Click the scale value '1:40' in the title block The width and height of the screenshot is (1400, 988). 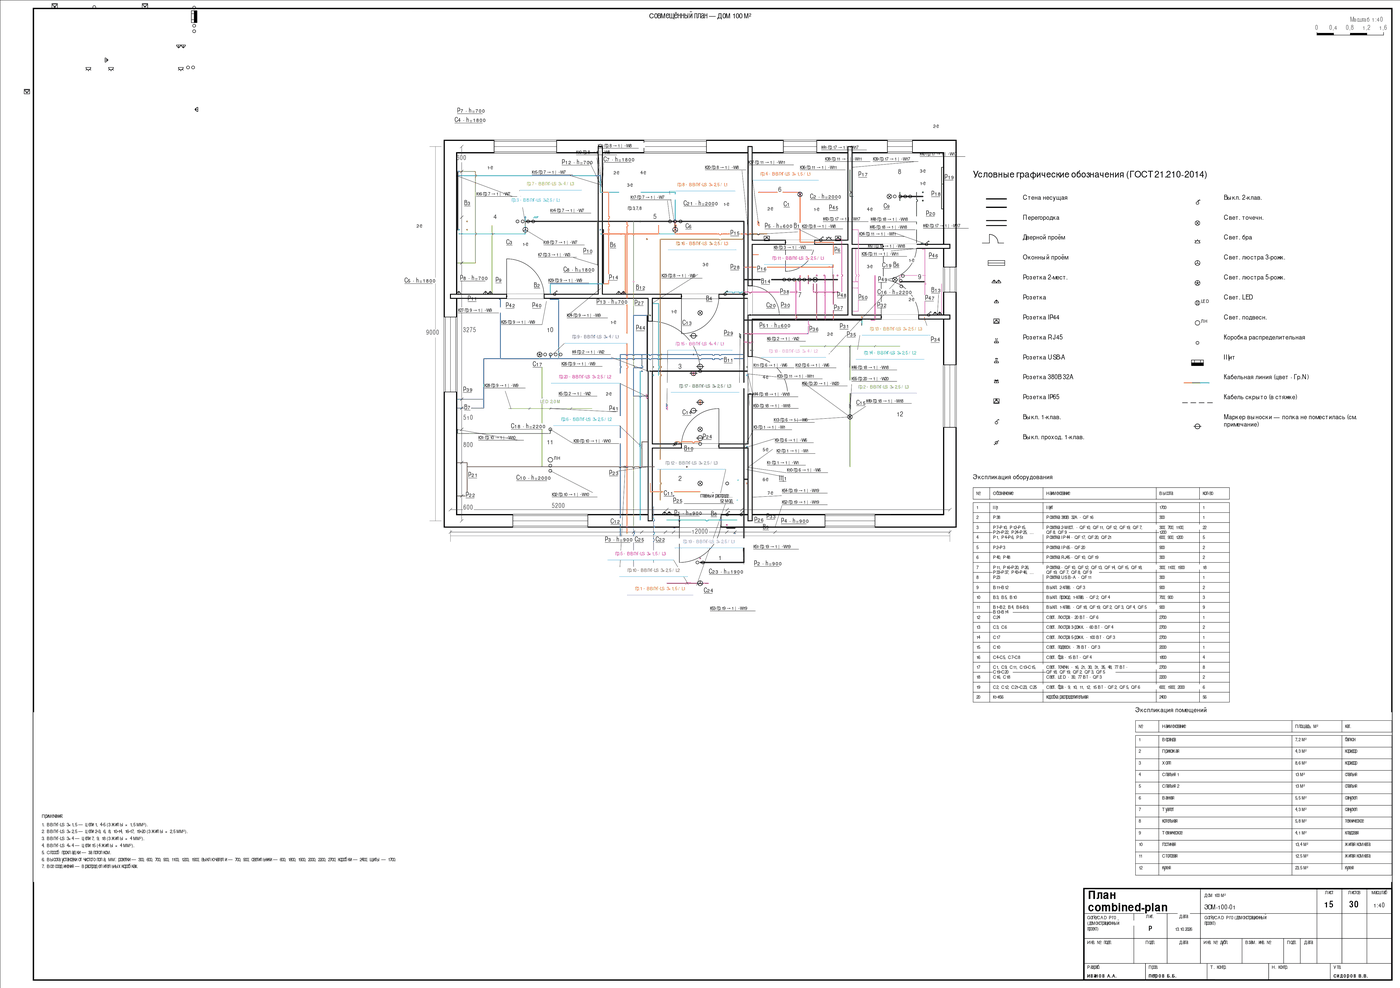coord(1380,905)
